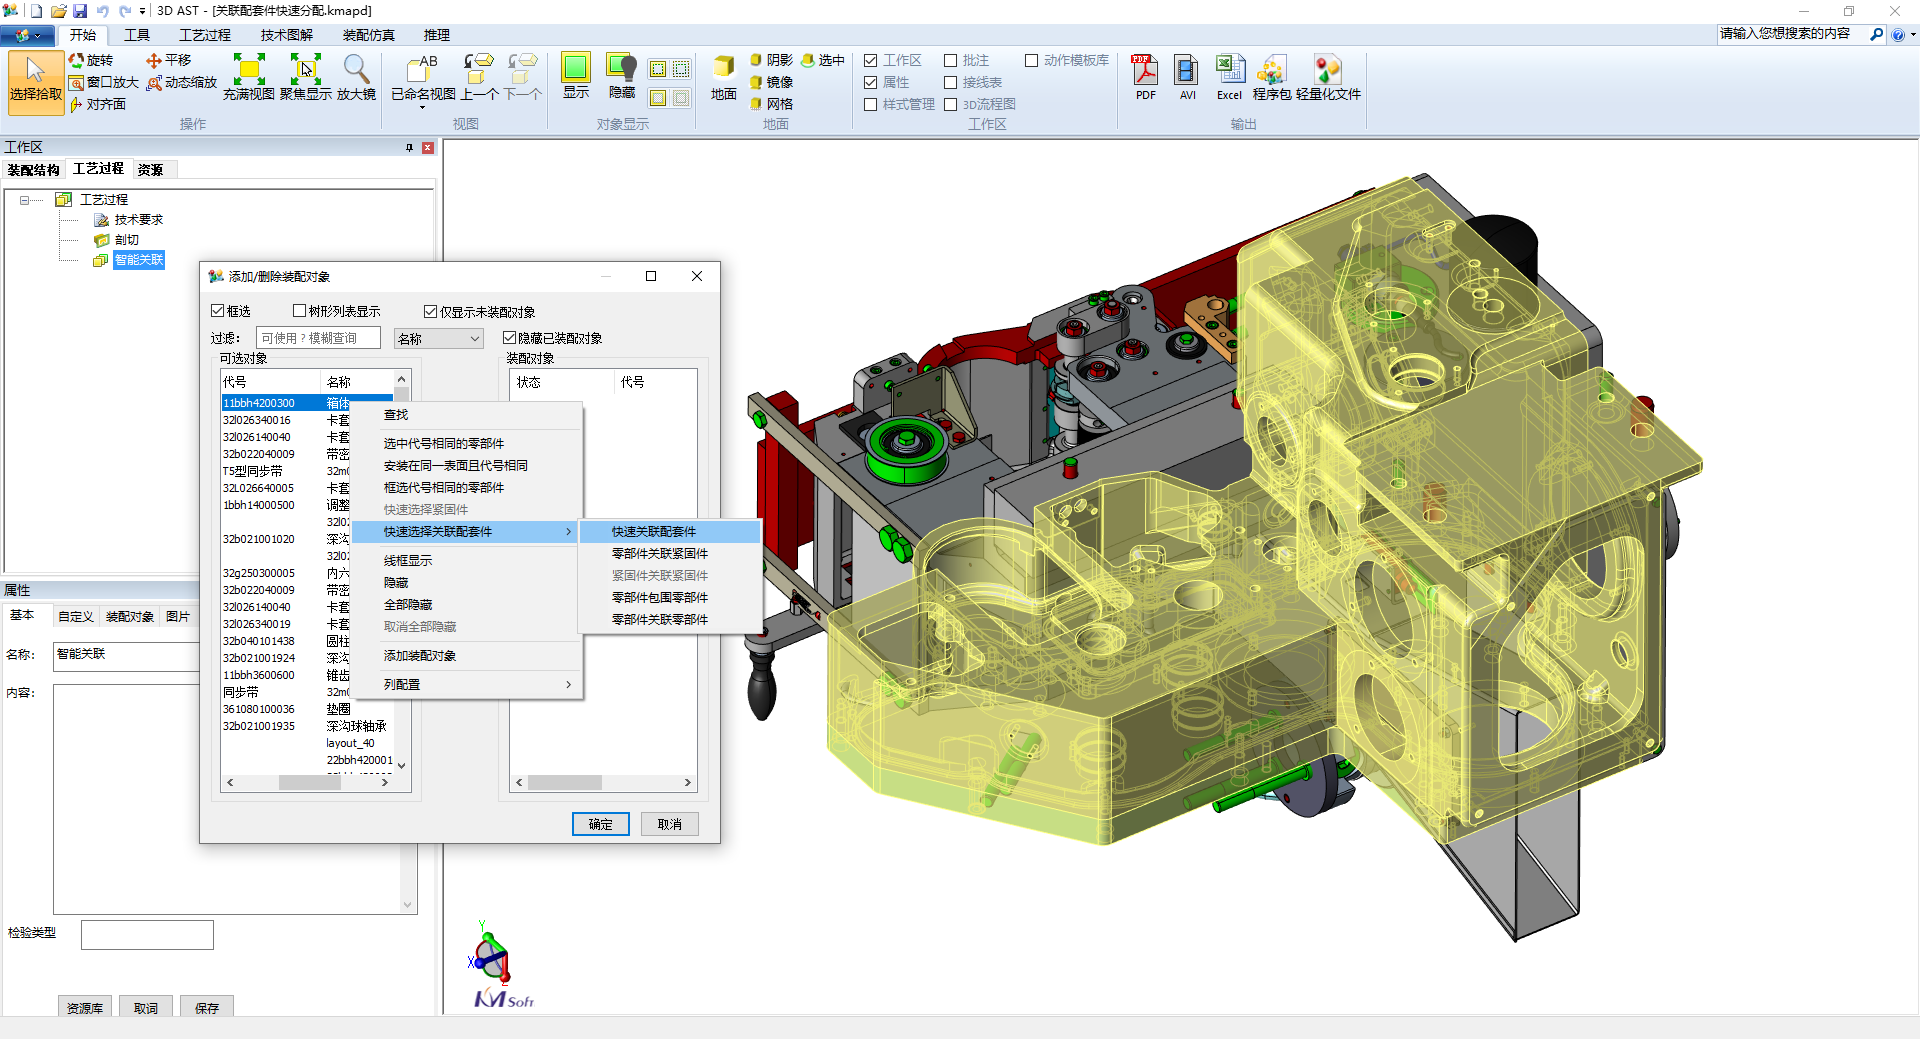Viewport: 1920px width, 1039px height.
Task: Choose 零部件关联紧固件 from submenu
Action: tap(660, 554)
